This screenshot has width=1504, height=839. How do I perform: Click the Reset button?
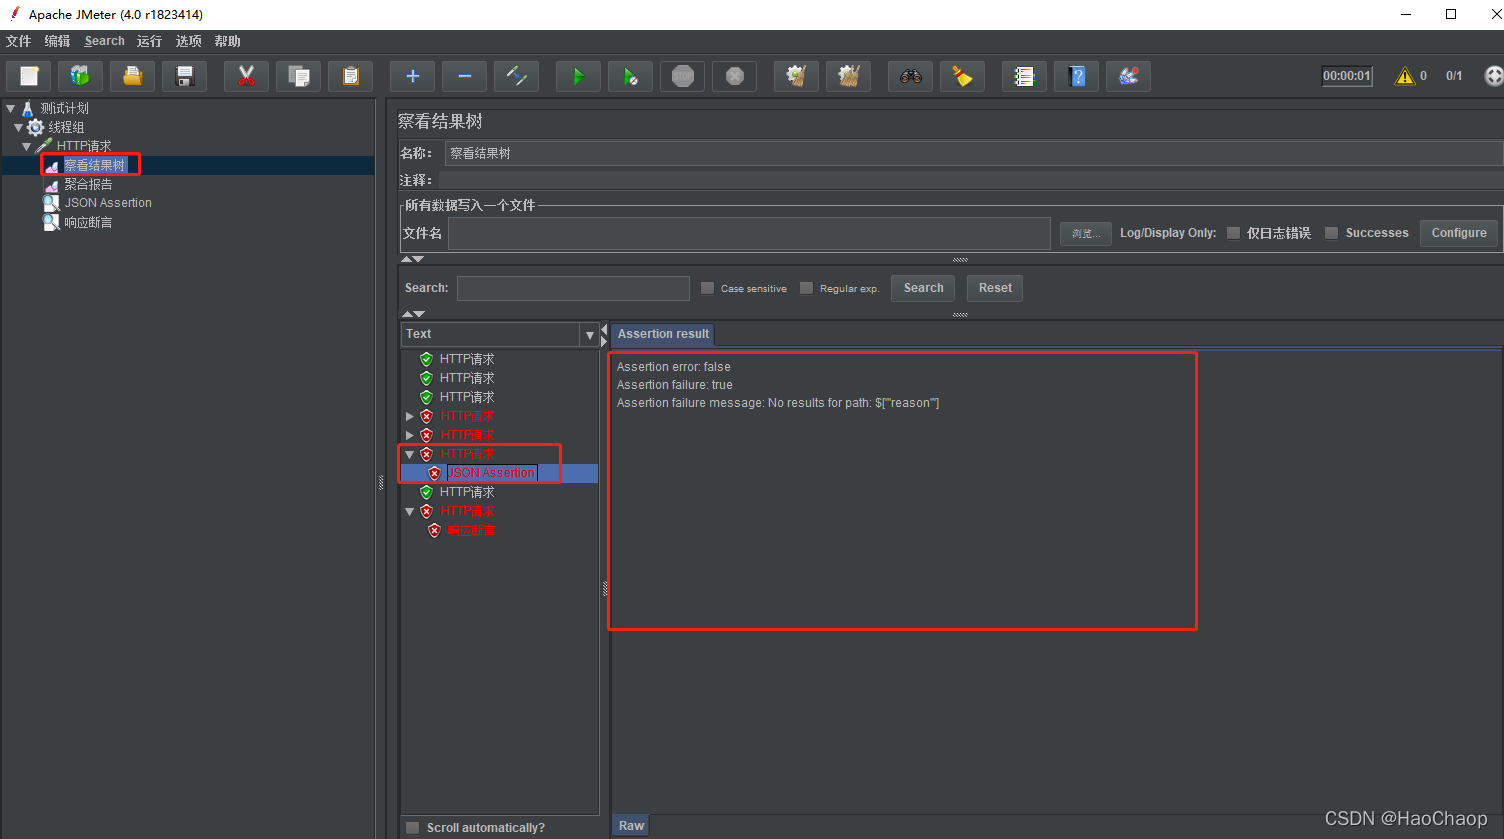(x=995, y=288)
